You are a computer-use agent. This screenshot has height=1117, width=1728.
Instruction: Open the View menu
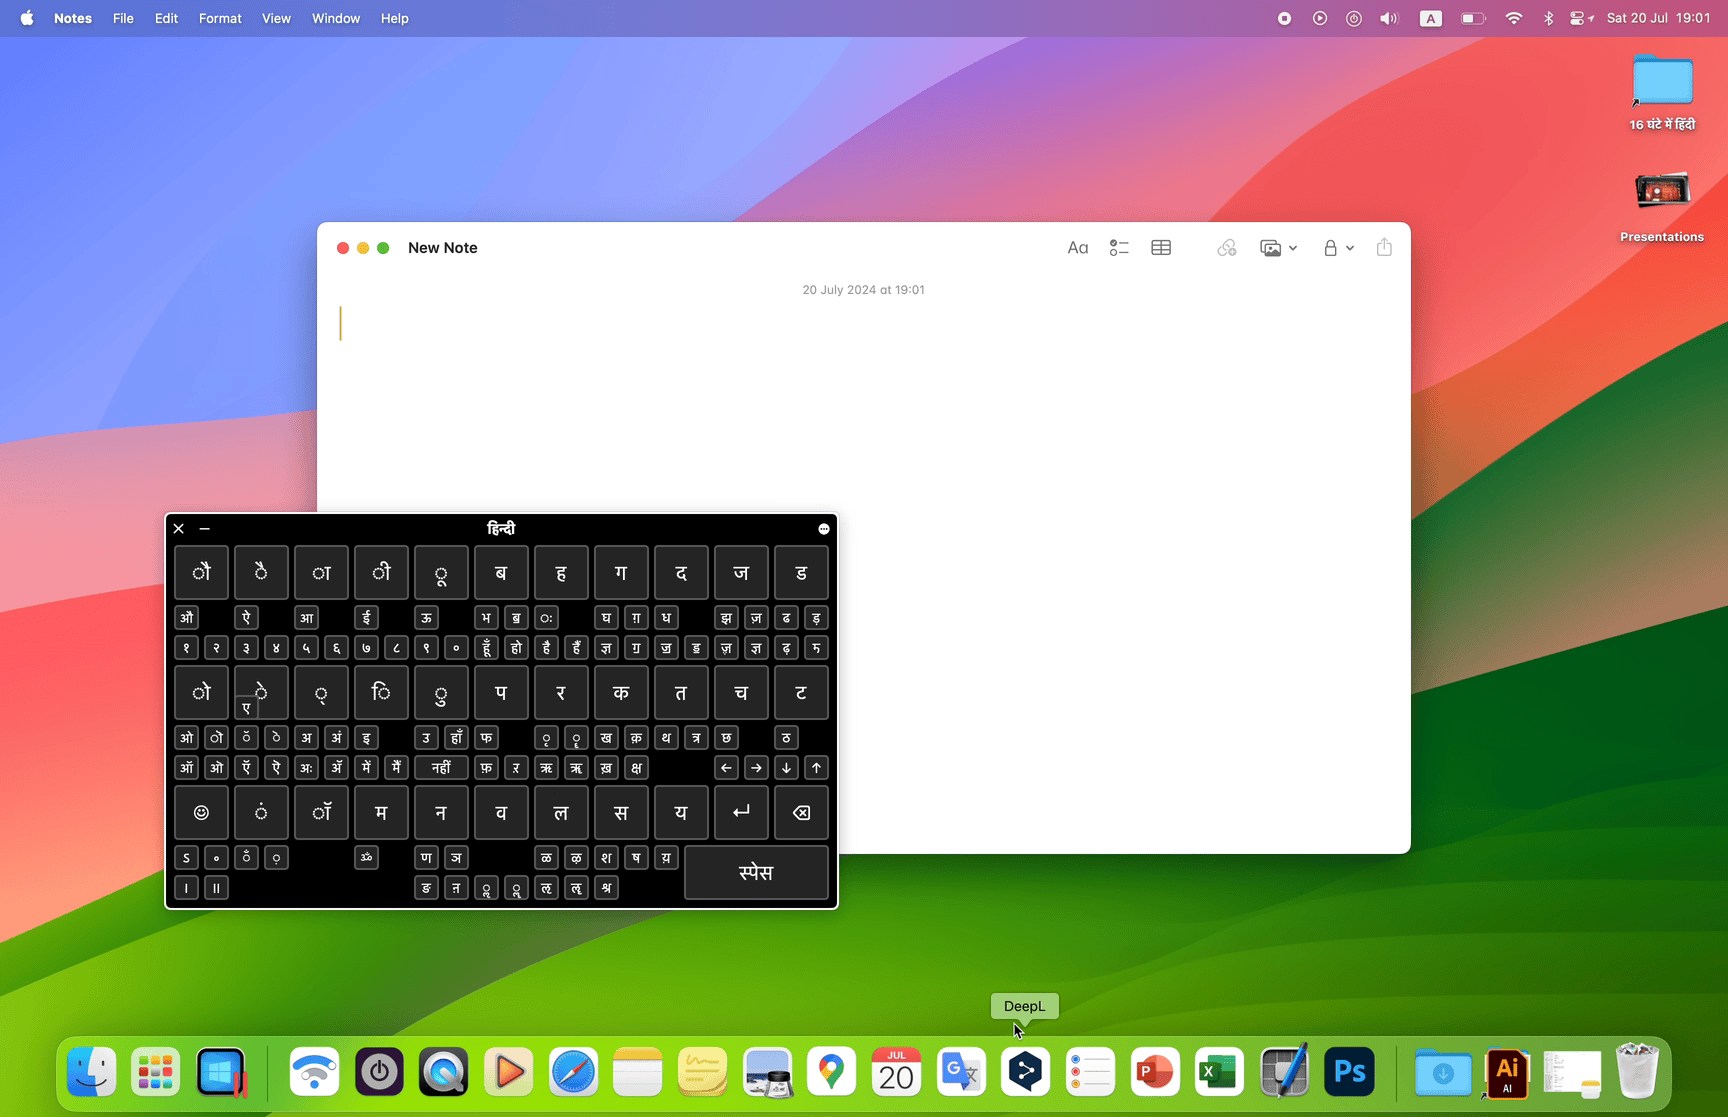[276, 18]
